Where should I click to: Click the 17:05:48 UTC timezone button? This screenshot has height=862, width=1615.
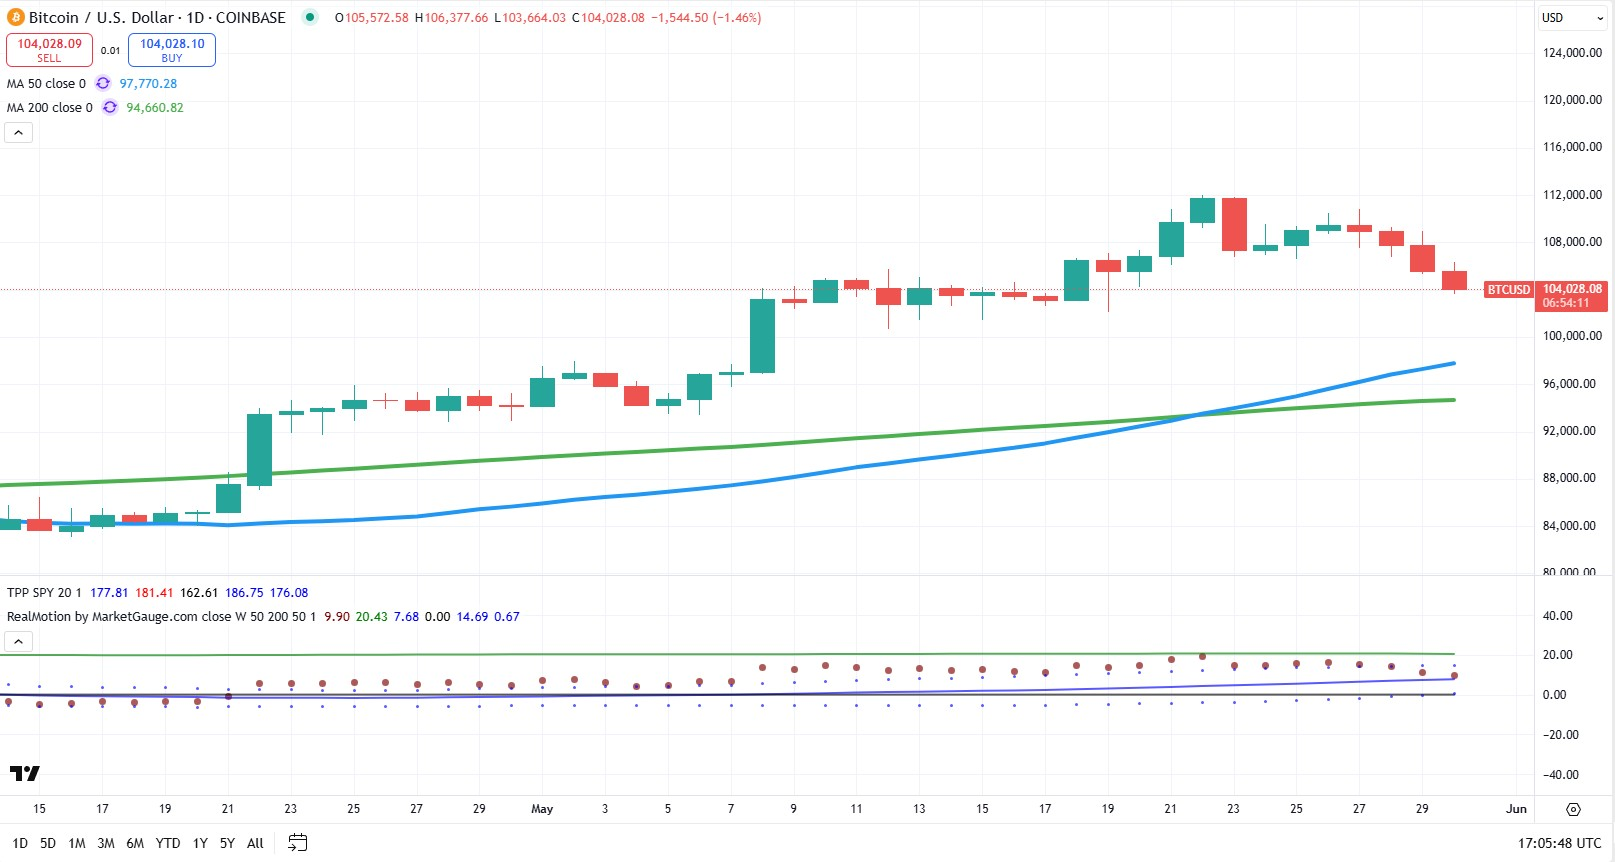(1559, 843)
